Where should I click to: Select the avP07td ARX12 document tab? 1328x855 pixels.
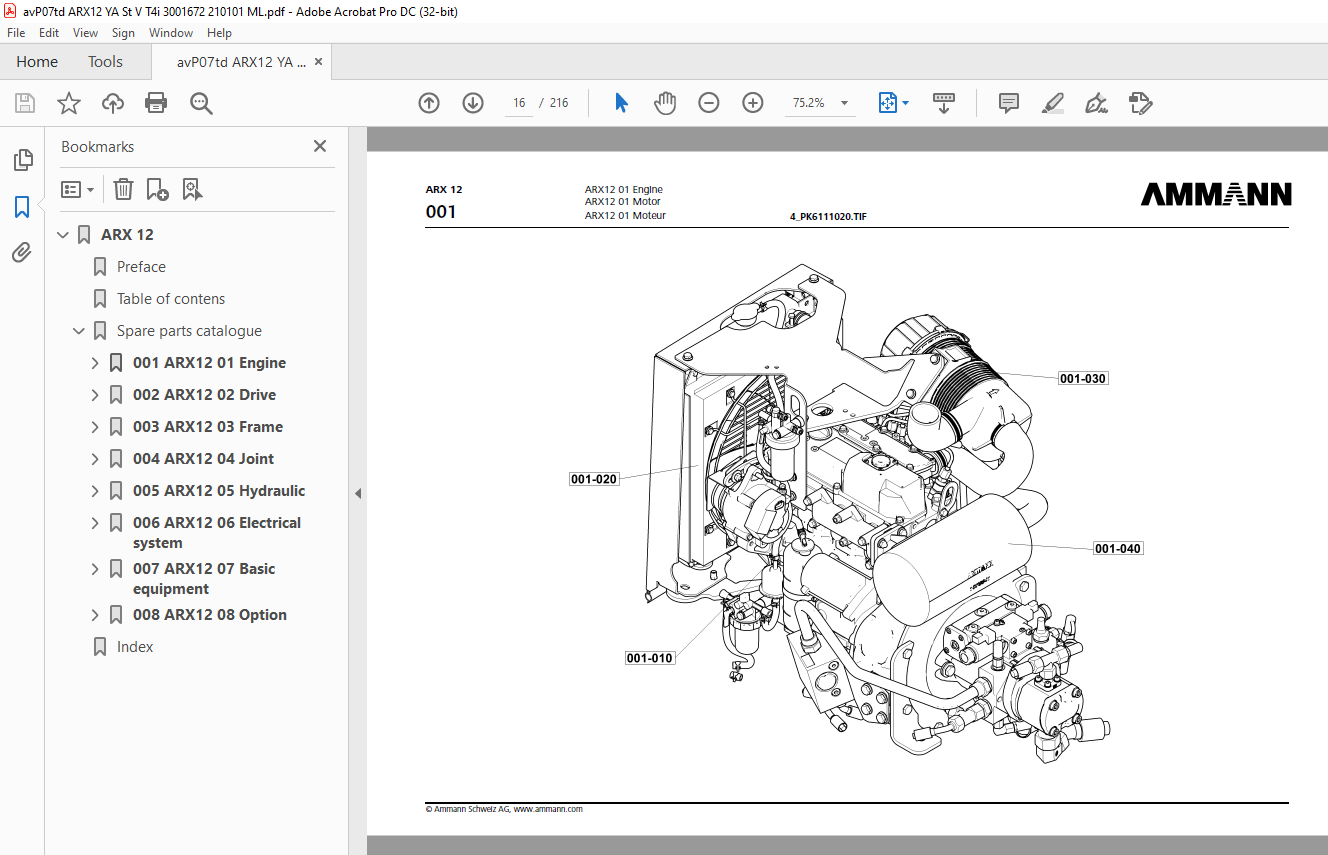pyautogui.click(x=241, y=62)
